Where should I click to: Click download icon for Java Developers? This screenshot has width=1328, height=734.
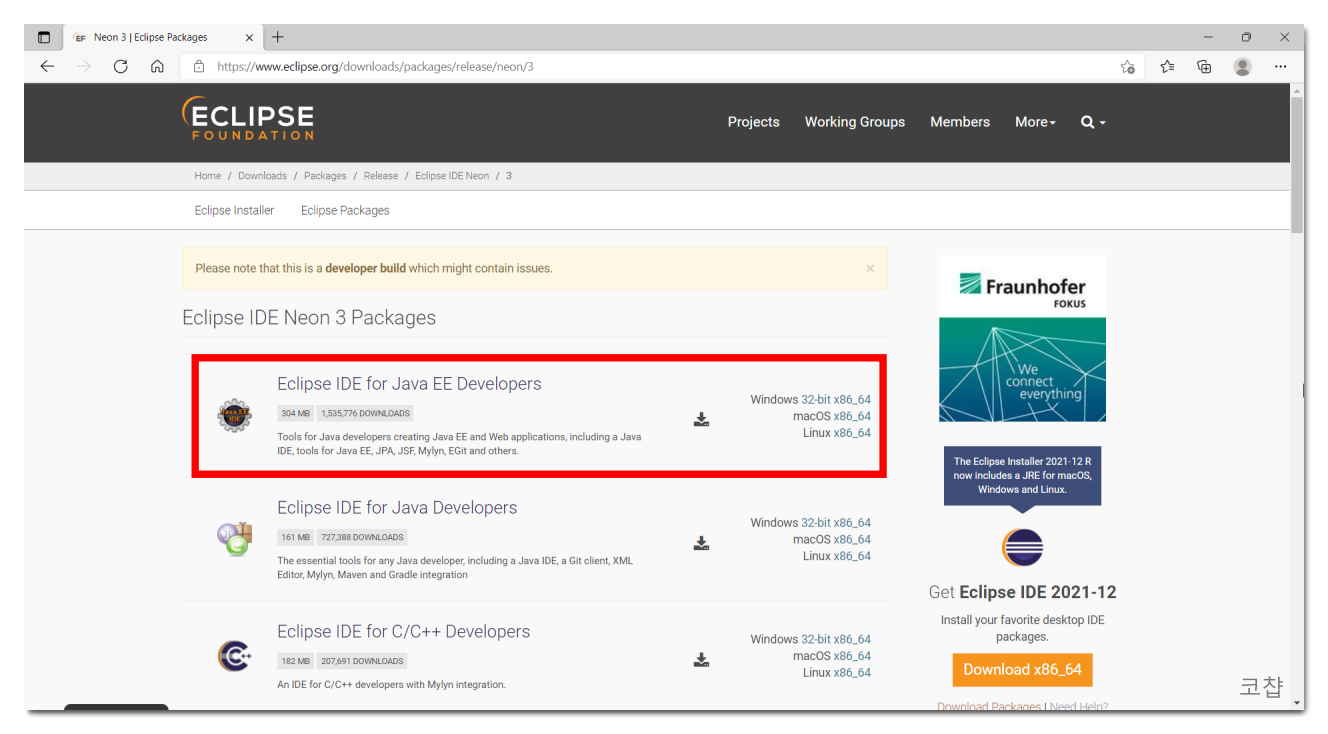click(x=702, y=543)
